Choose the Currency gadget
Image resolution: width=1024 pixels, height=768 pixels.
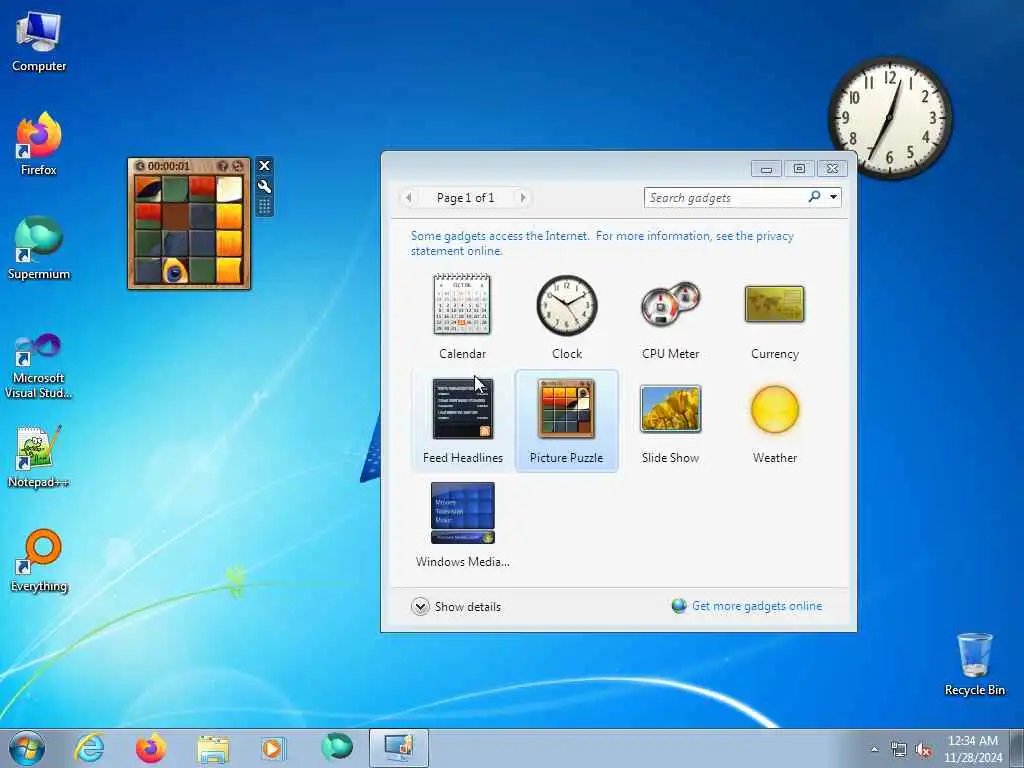(x=775, y=317)
